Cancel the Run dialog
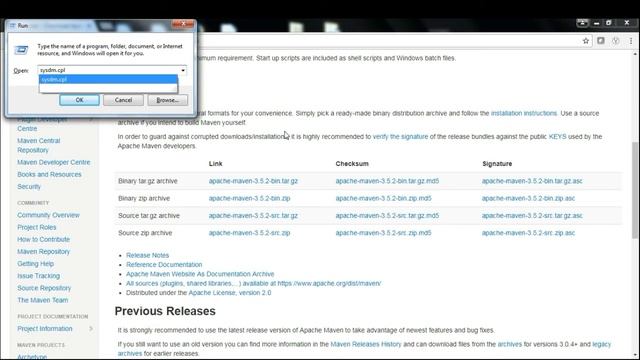Screen dimensions: 640x360 pos(123,100)
